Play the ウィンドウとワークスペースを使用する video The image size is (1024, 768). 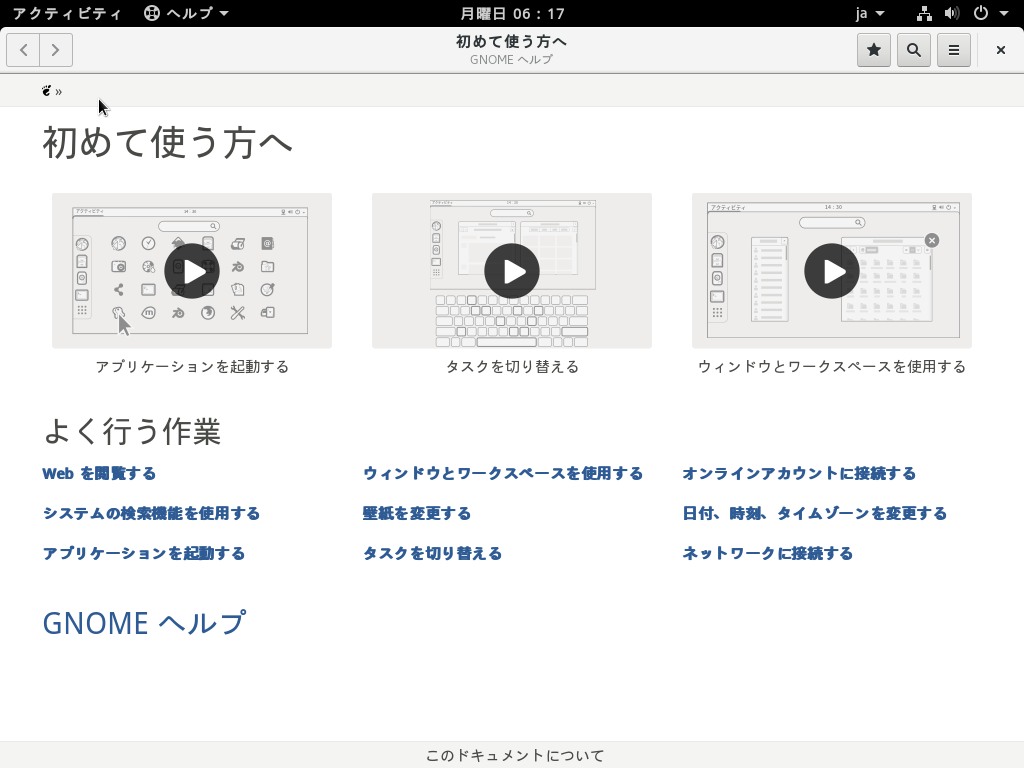pyautogui.click(x=832, y=271)
